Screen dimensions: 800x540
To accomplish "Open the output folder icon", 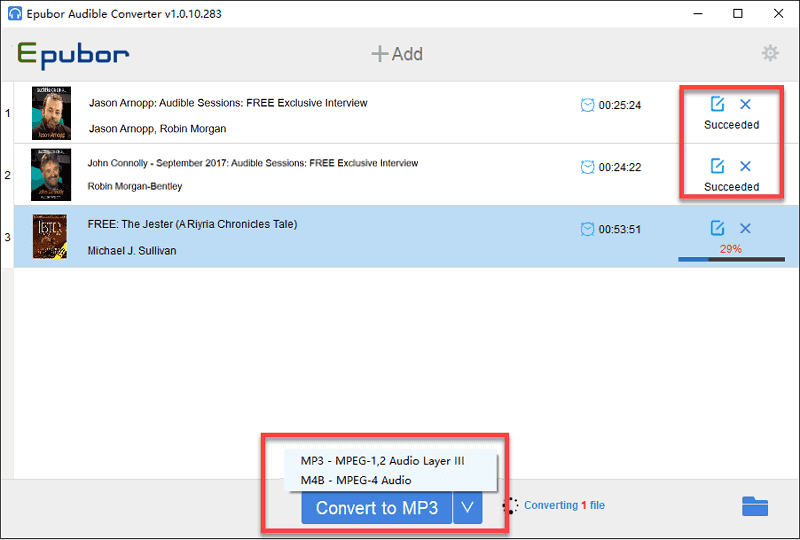I will point(755,506).
